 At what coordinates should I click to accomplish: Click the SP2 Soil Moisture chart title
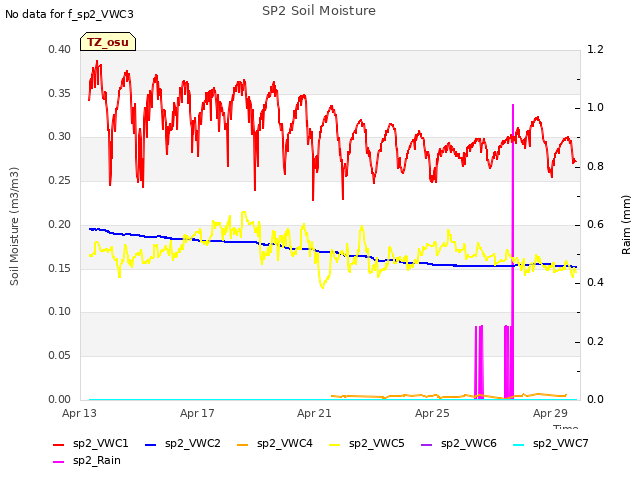tap(319, 11)
